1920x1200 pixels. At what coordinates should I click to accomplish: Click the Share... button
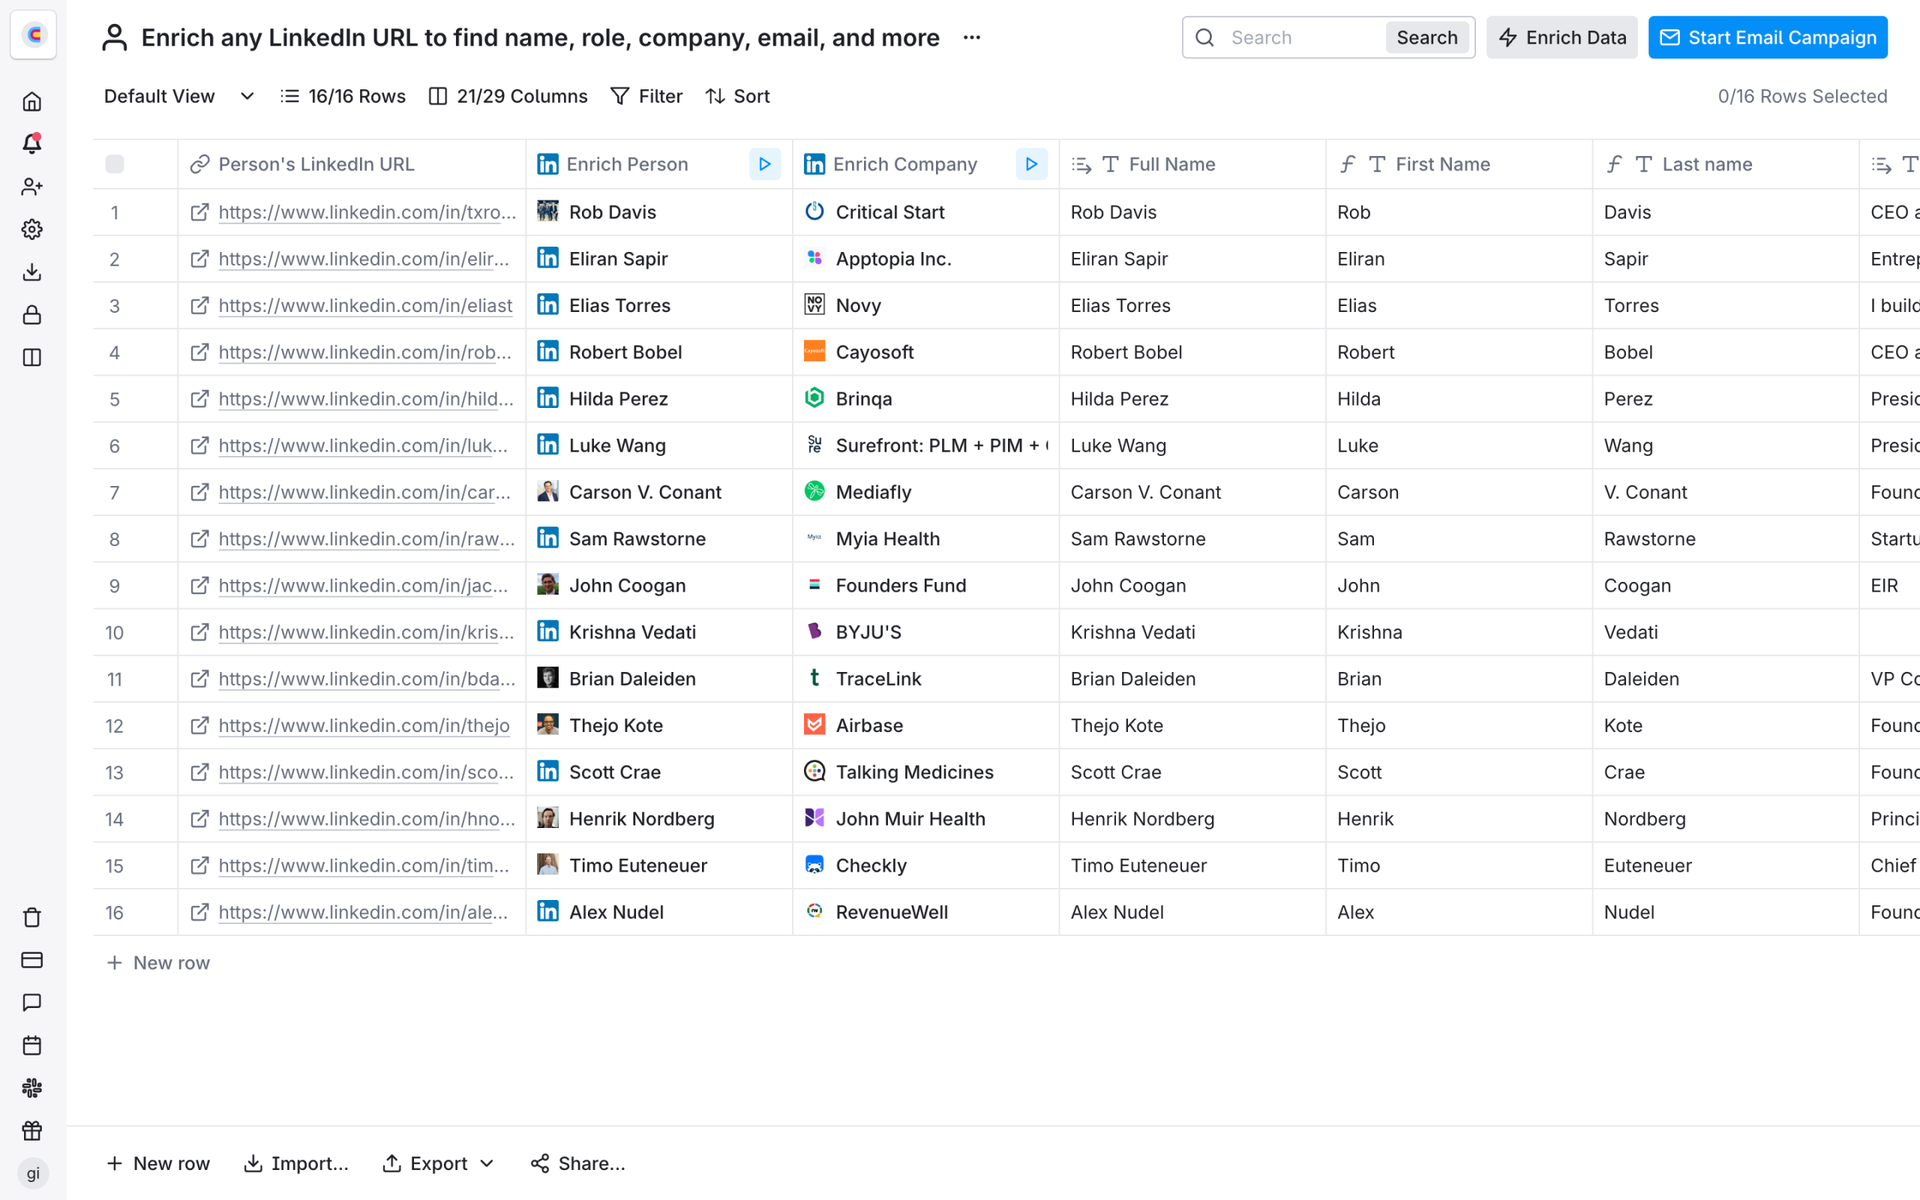click(578, 1163)
